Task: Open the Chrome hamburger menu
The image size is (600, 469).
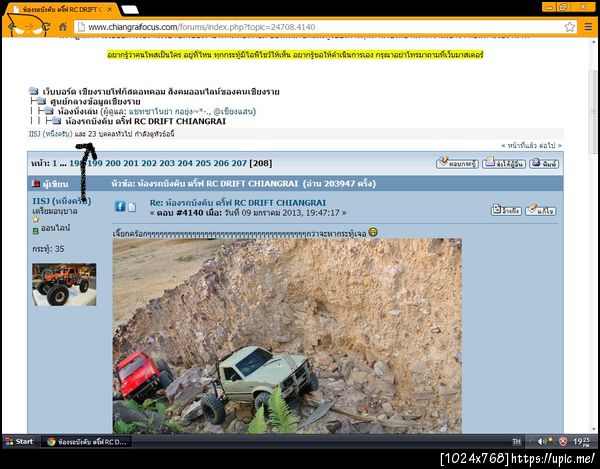Action: click(x=589, y=27)
